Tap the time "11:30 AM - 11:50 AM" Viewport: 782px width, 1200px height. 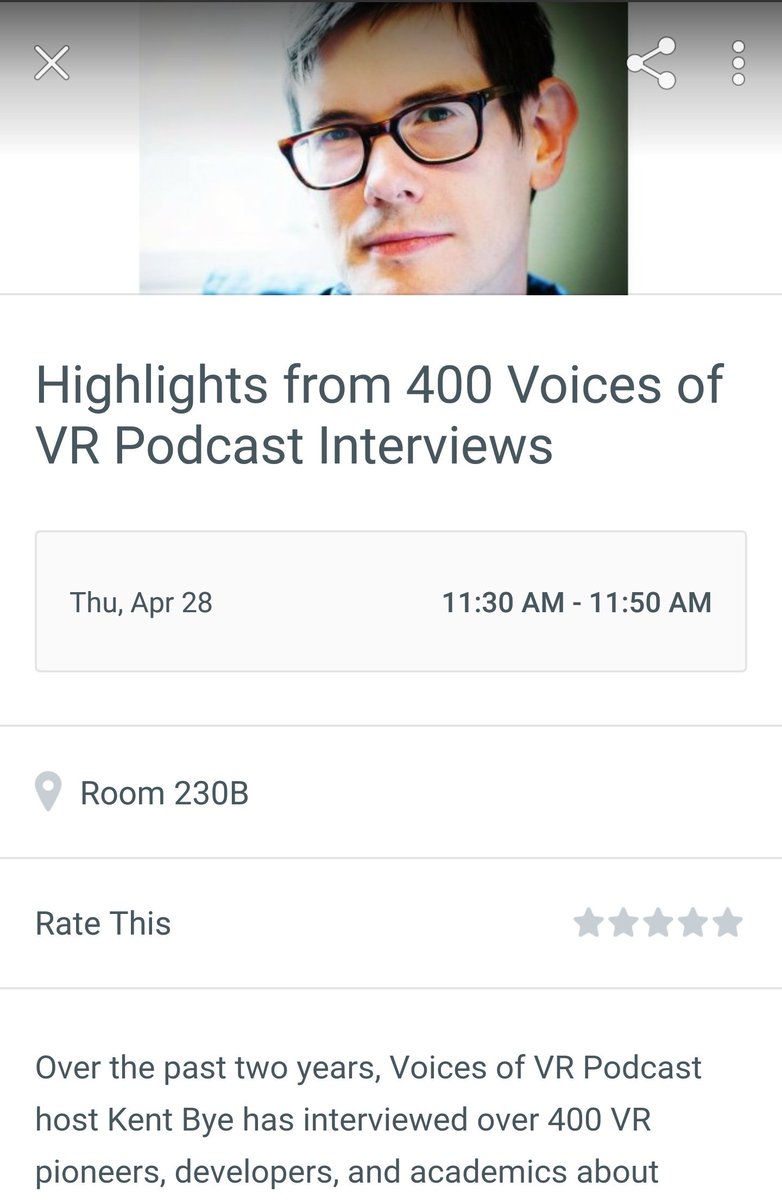coord(577,602)
